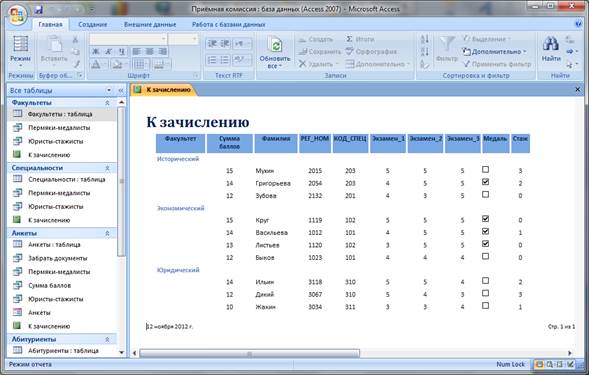The width and height of the screenshot is (589, 375).
Task: Toggle bold Ж formatting
Action: [x=96, y=51]
